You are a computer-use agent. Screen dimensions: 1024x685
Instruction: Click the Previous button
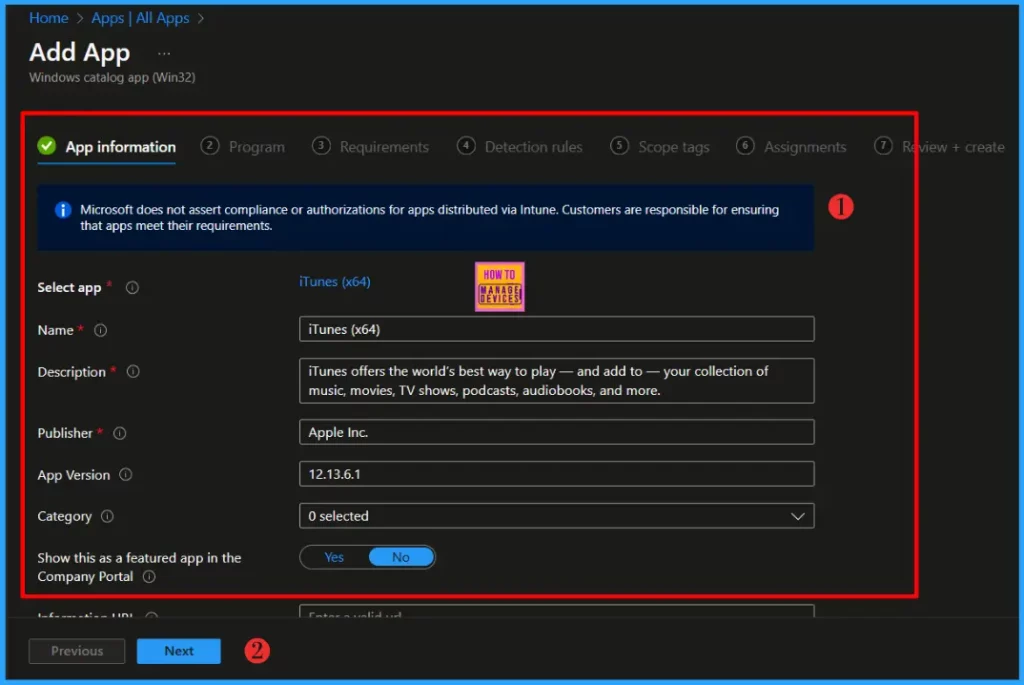76,651
